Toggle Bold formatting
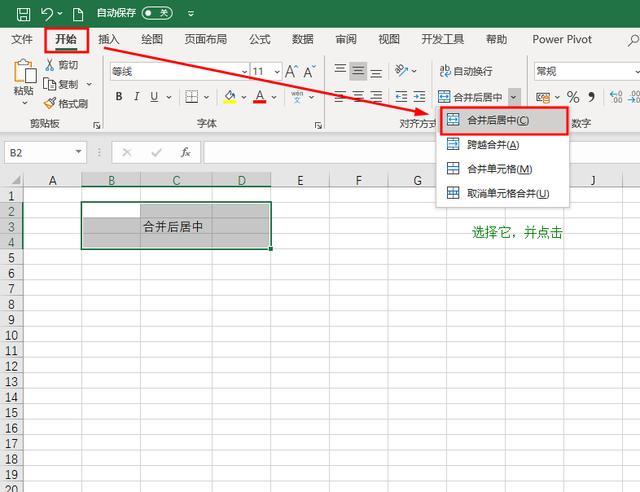This screenshot has width=640, height=492. coord(119,97)
